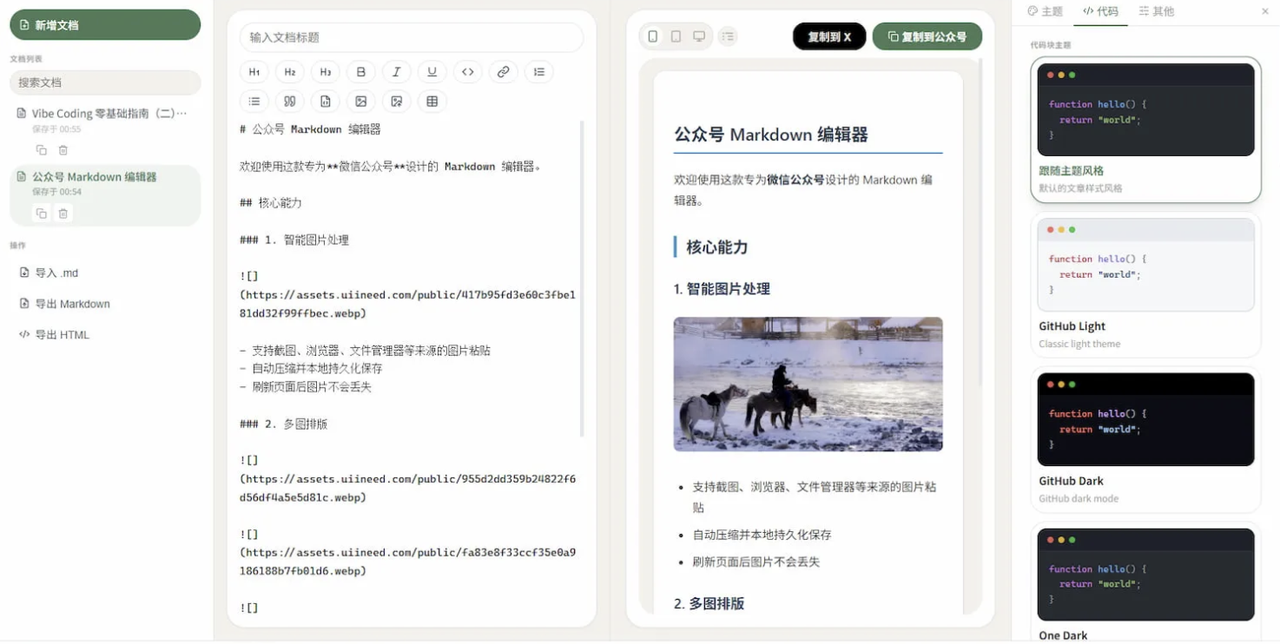
Task: Click the 新增文档 button
Action: 105,25
